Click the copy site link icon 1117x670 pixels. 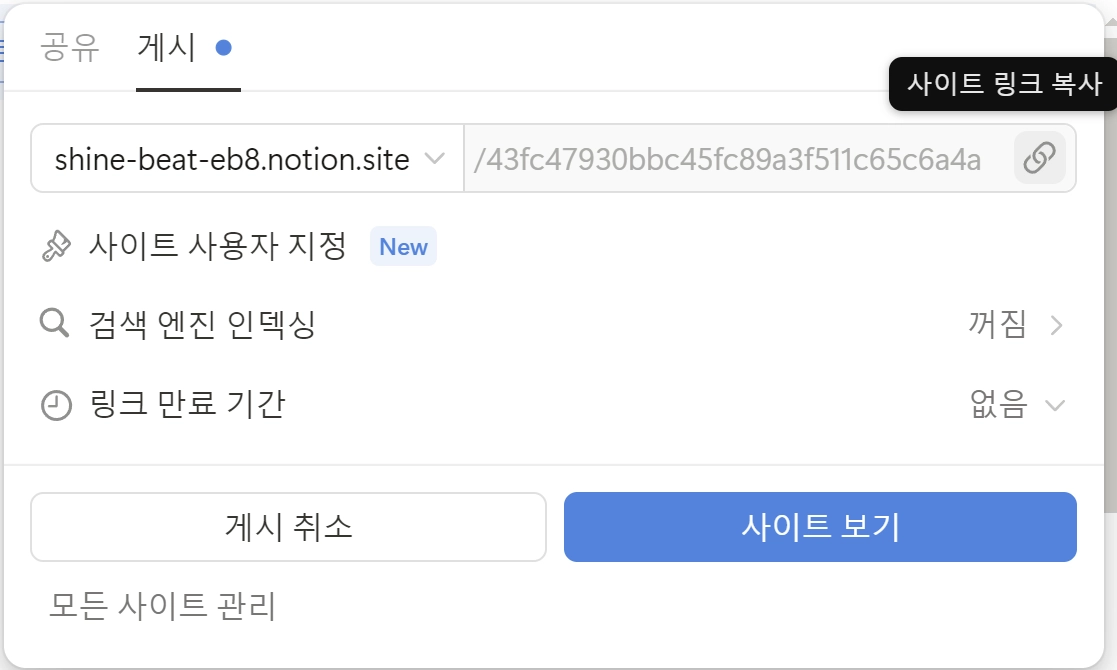(1039, 158)
